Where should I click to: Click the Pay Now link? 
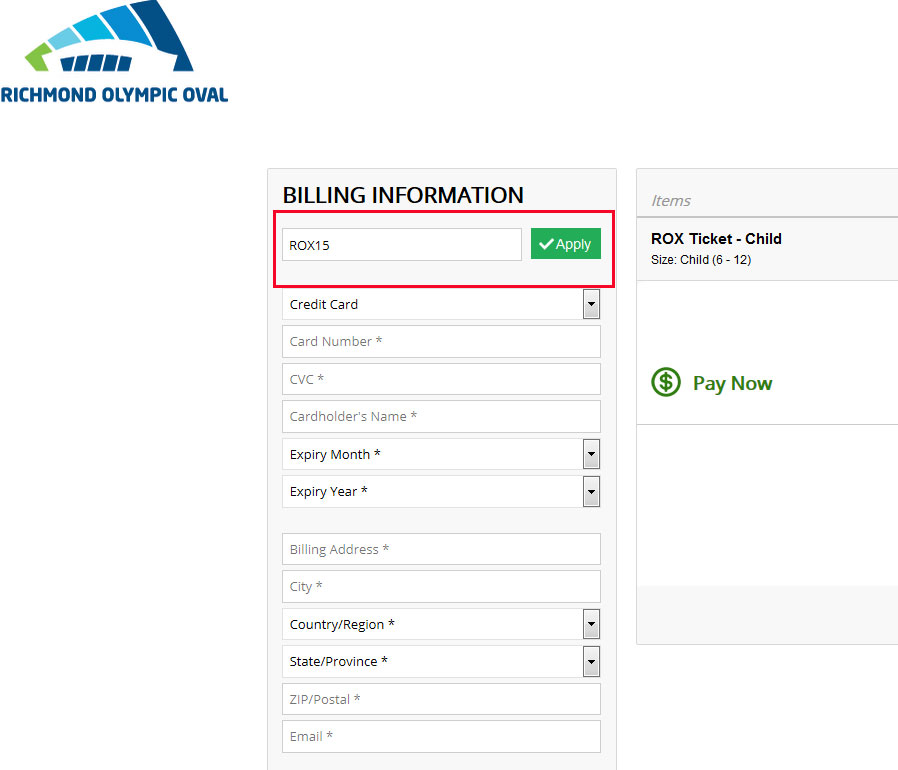[x=732, y=383]
